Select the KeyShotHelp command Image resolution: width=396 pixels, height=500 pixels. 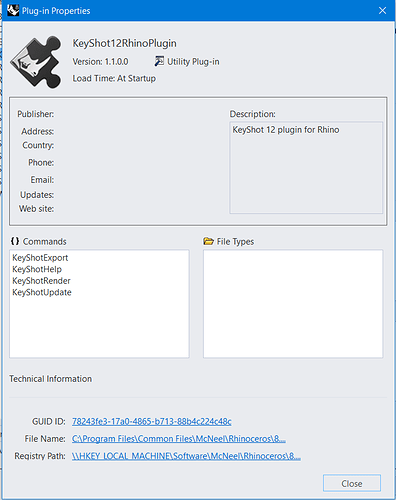(x=37, y=269)
